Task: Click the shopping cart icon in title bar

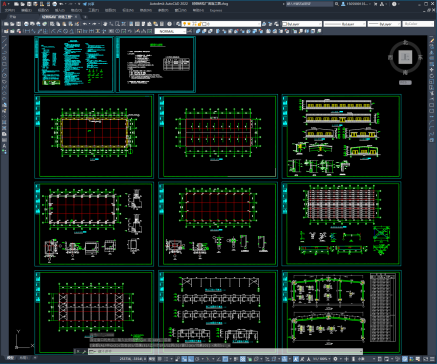Action: (375, 4)
